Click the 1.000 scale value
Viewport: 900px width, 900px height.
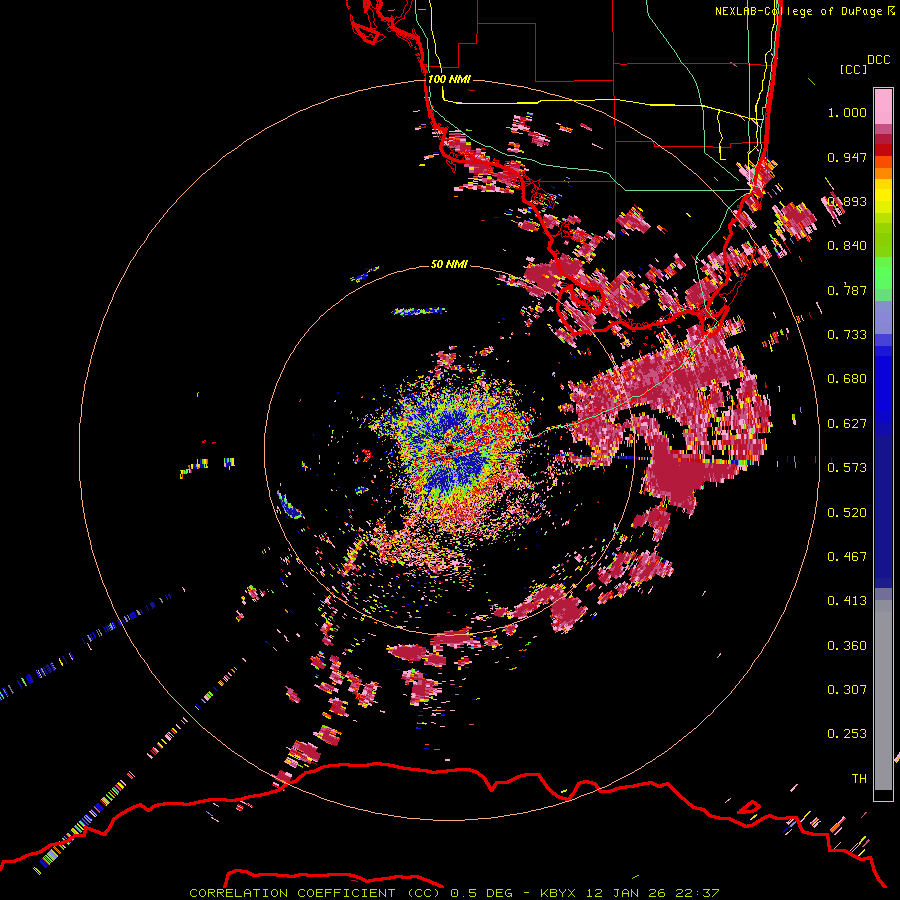pyautogui.click(x=847, y=112)
